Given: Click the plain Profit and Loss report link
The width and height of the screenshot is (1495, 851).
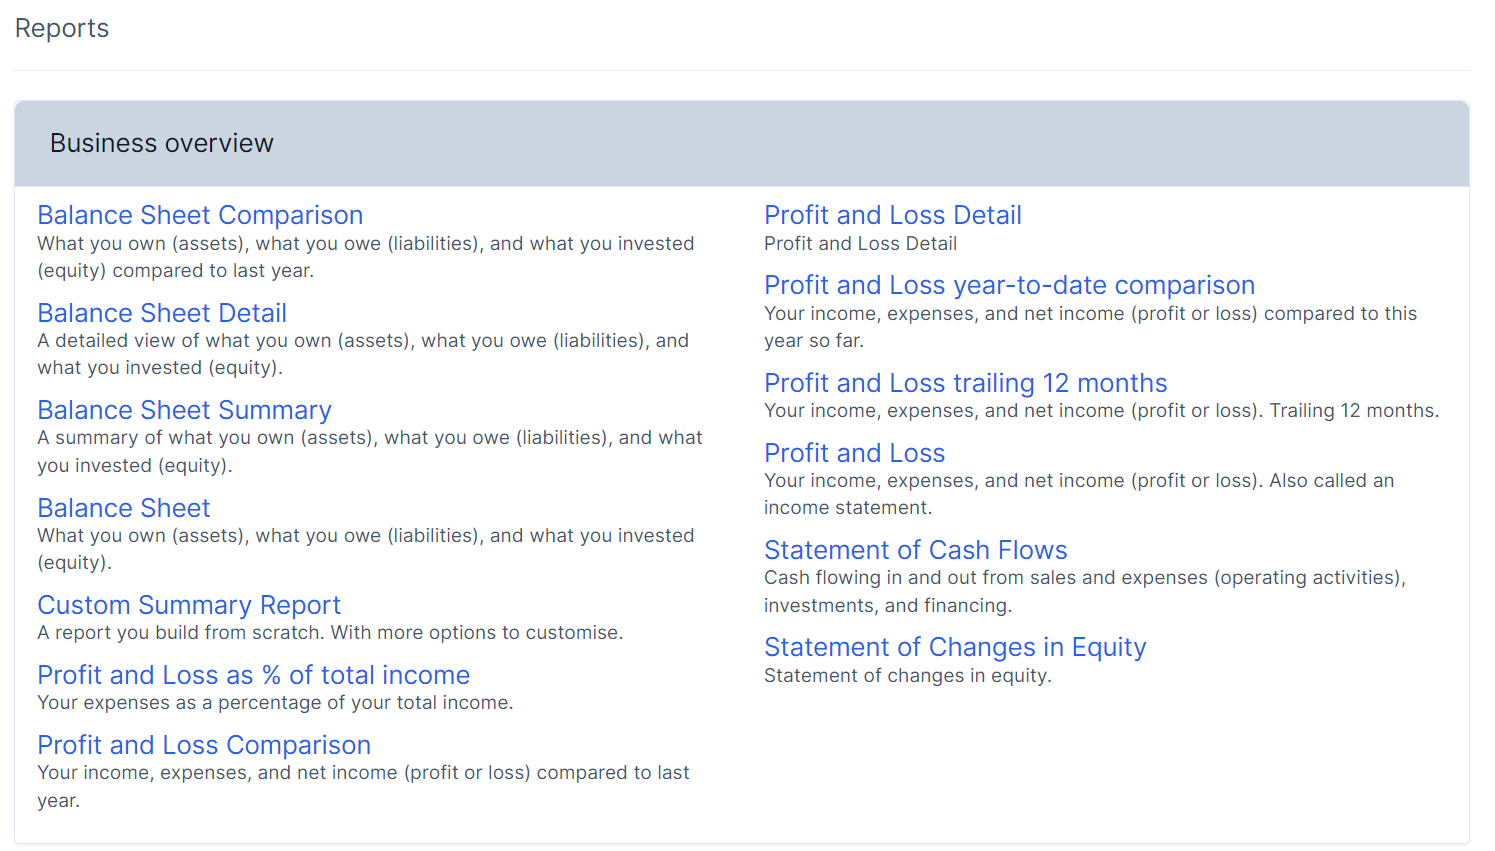Looking at the screenshot, I should [854, 453].
